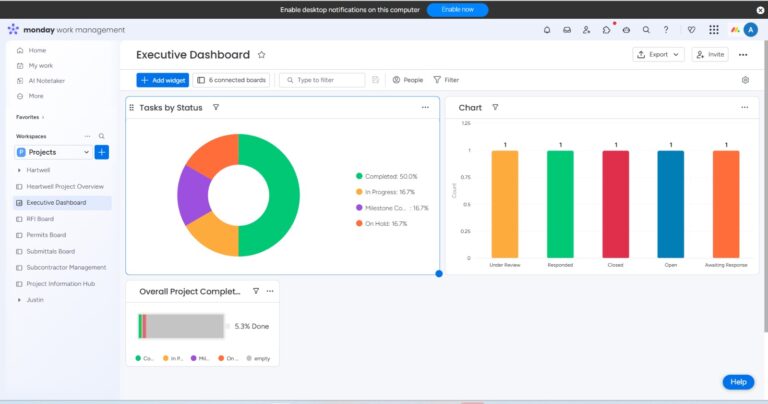Open the Chart widget three-dot menu
The width and height of the screenshot is (768, 404).
pos(744,107)
